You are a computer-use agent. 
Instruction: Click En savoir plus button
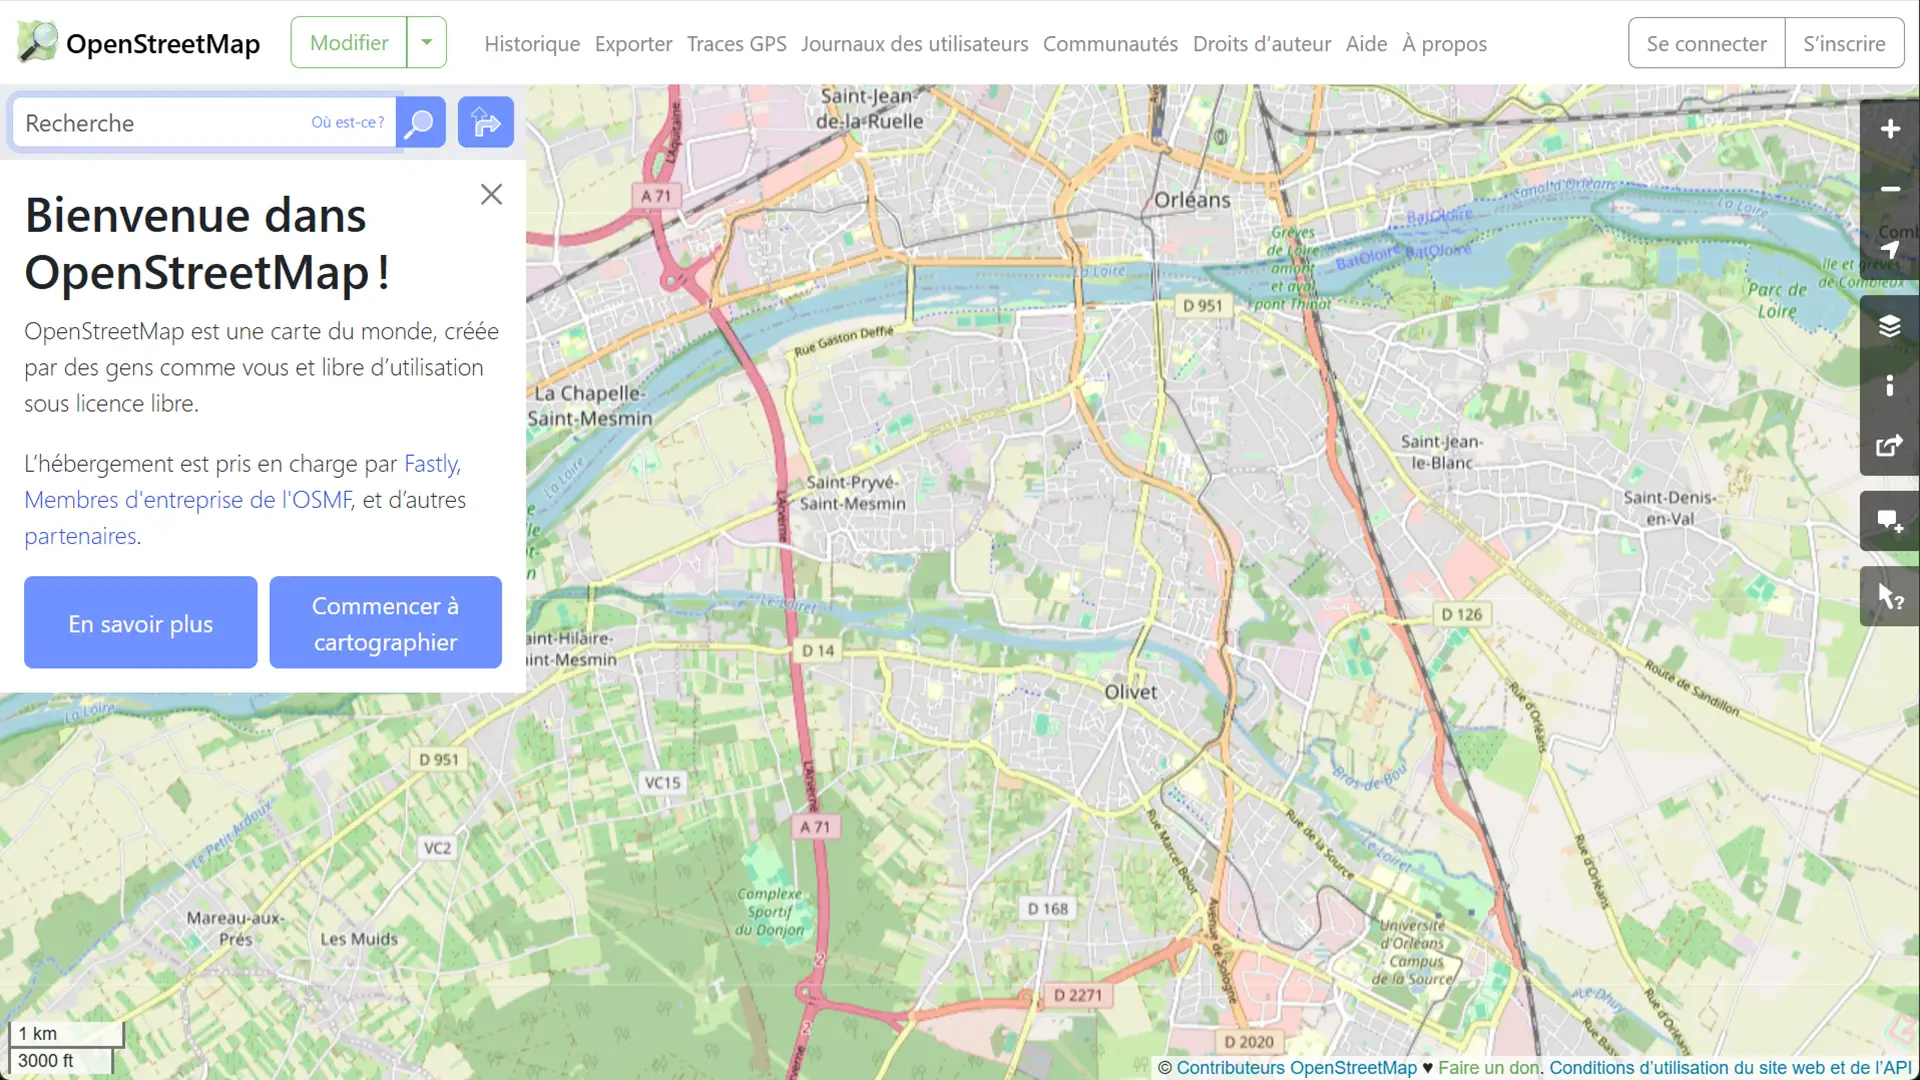(140, 623)
